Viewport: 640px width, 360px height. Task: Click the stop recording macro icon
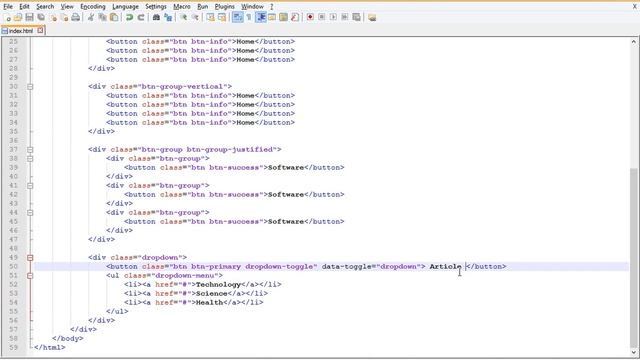[x=322, y=18]
